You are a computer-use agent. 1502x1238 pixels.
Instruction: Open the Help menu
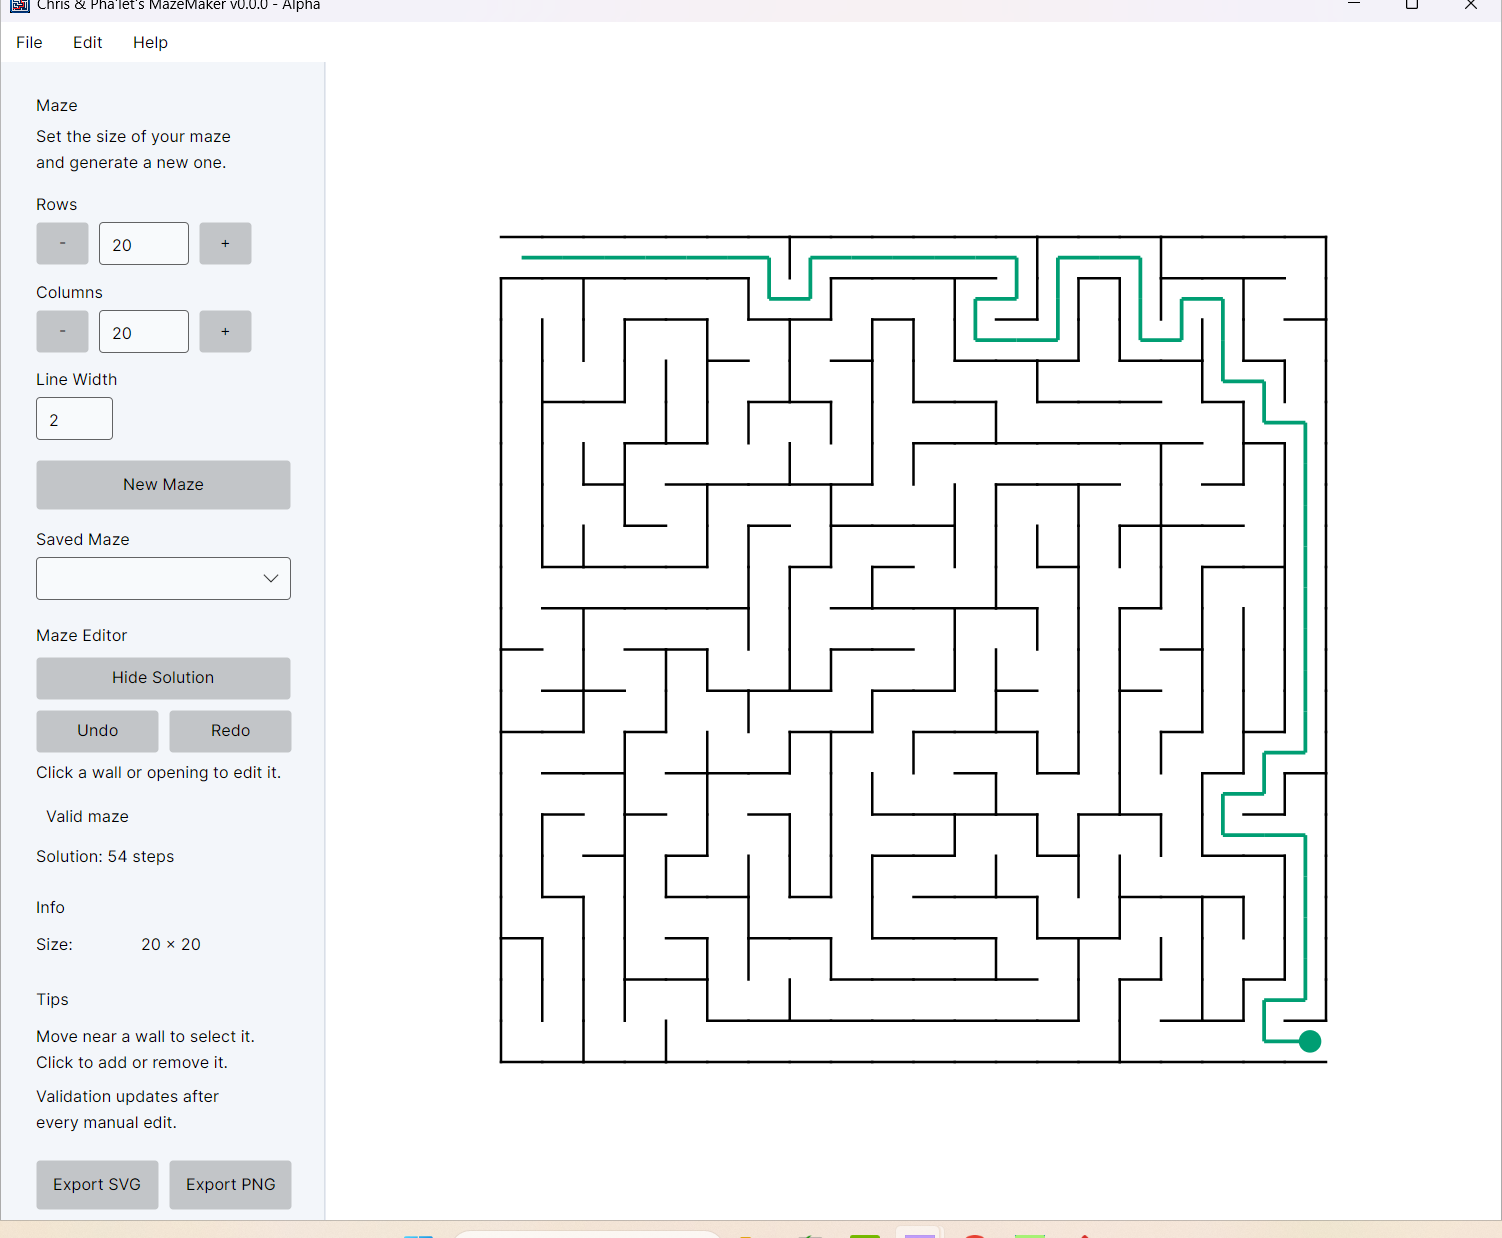click(x=150, y=42)
